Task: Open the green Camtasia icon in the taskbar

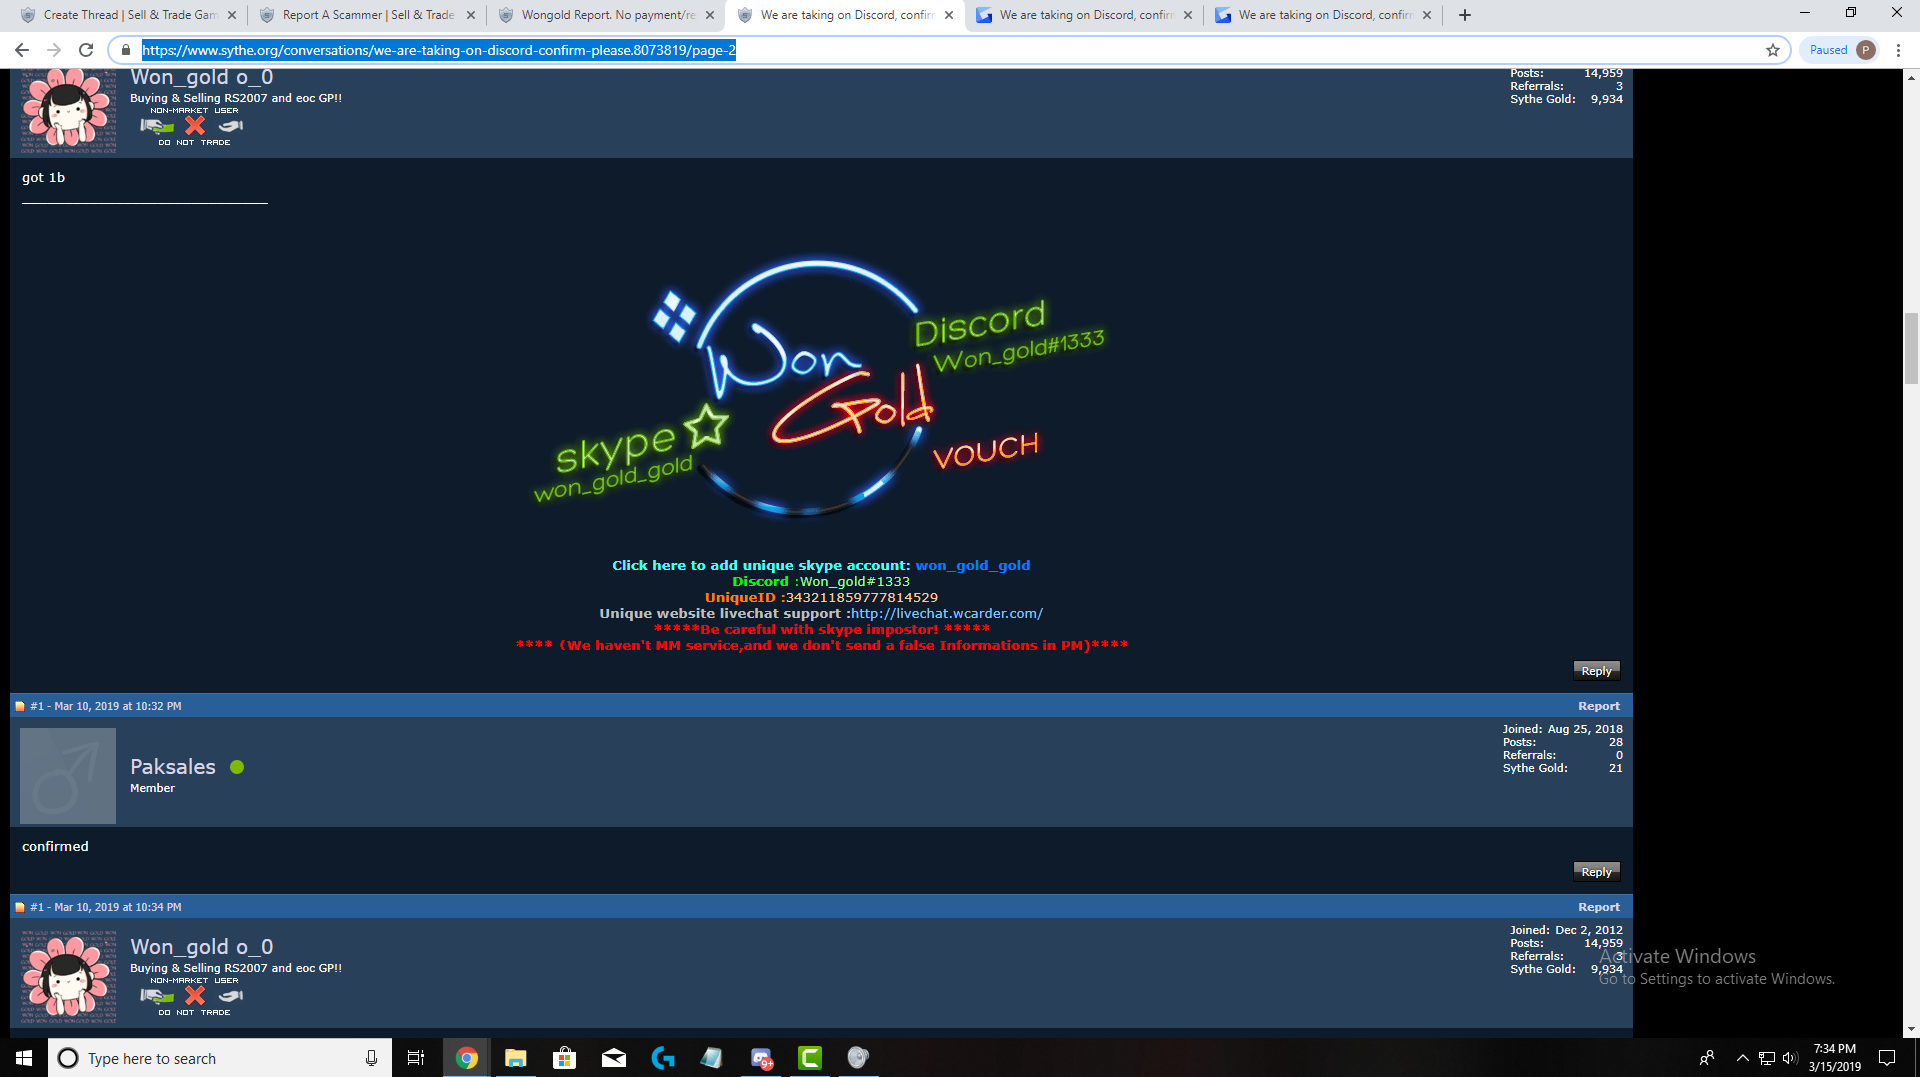Action: (x=809, y=1058)
